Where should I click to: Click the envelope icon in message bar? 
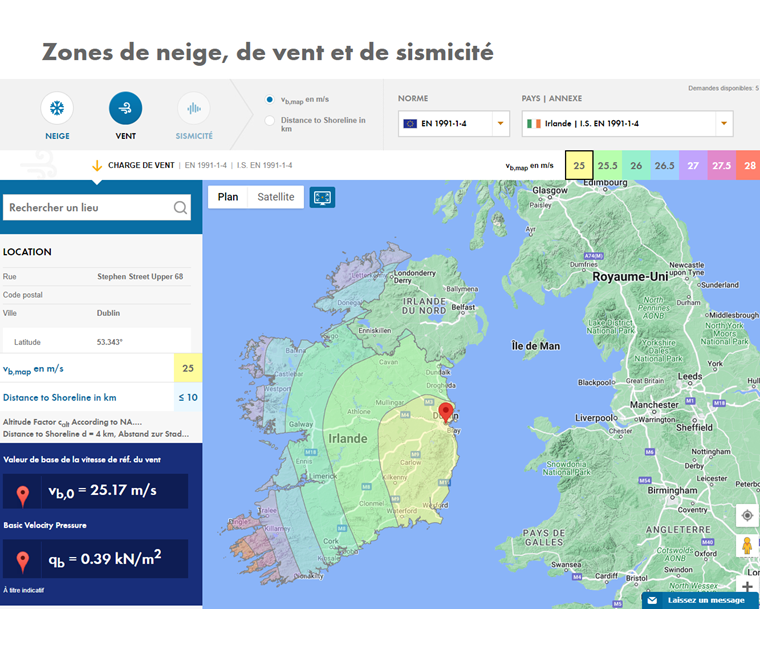coord(652,600)
